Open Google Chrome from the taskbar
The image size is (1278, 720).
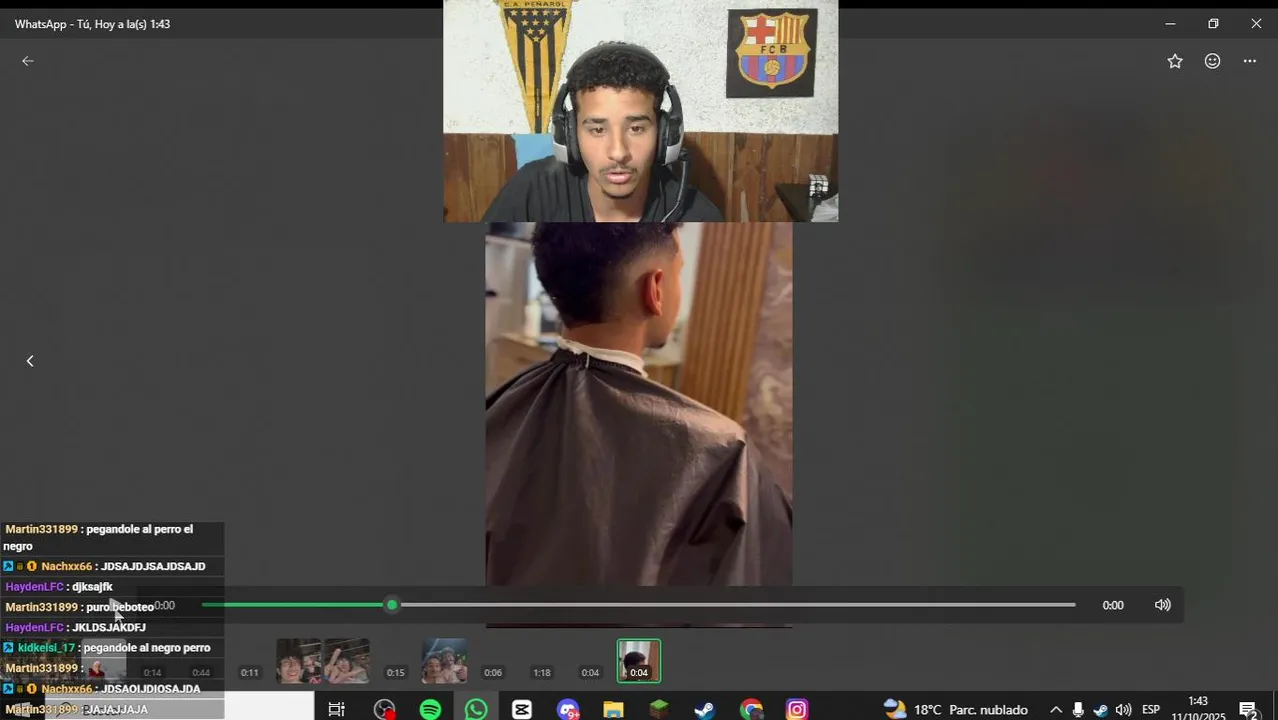pyautogui.click(x=751, y=710)
